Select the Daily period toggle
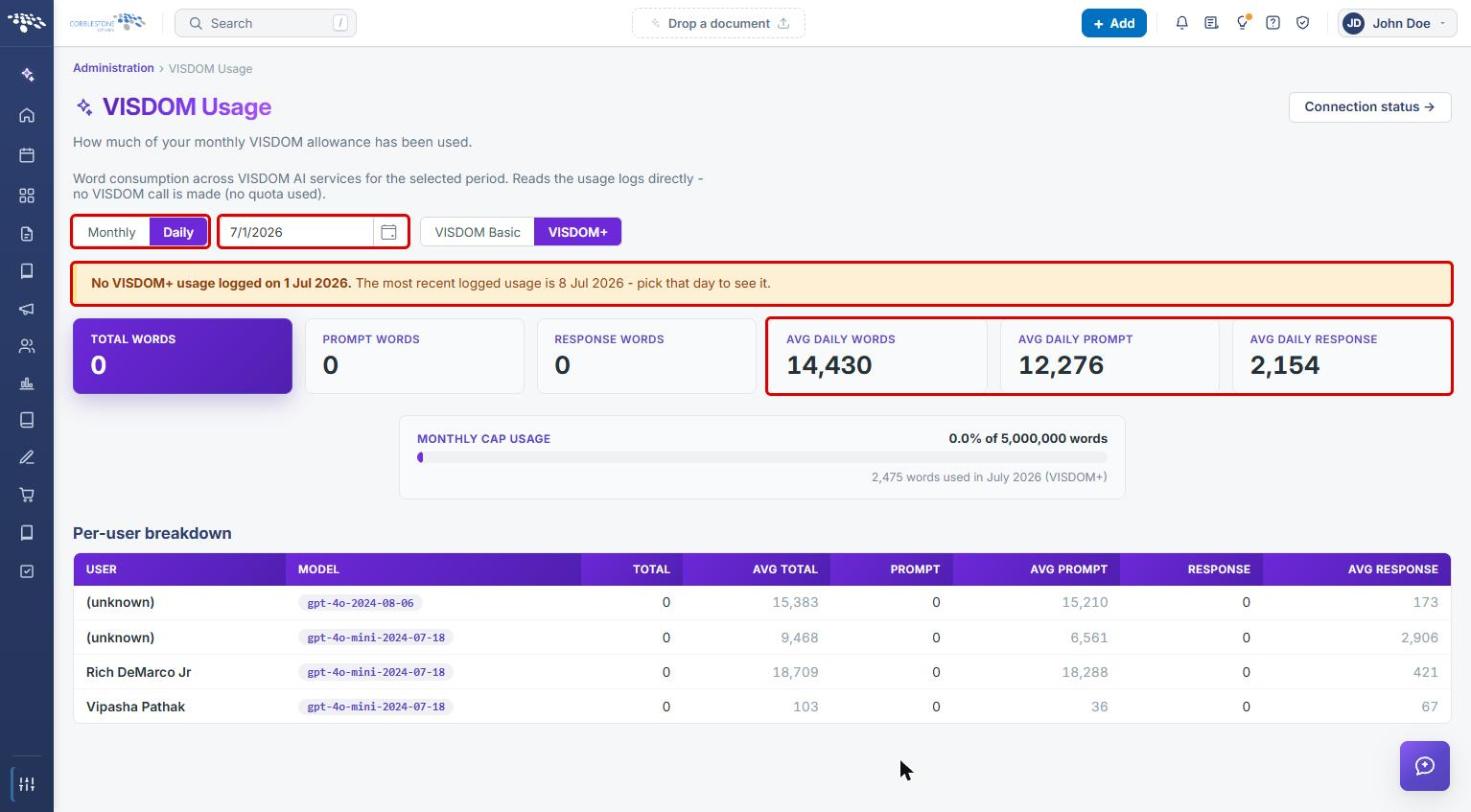1471x812 pixels. (x=178, y=232)
